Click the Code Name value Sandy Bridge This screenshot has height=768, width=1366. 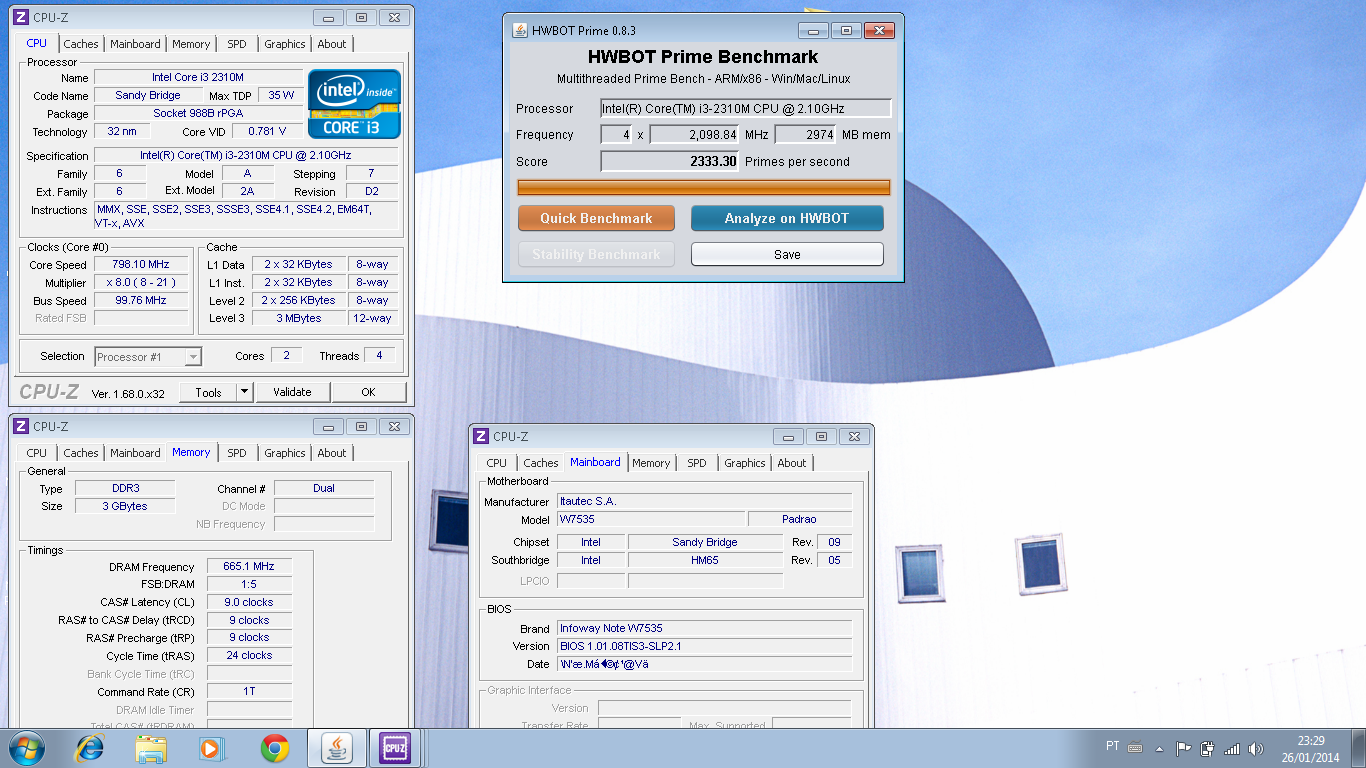tap(148, 96)
